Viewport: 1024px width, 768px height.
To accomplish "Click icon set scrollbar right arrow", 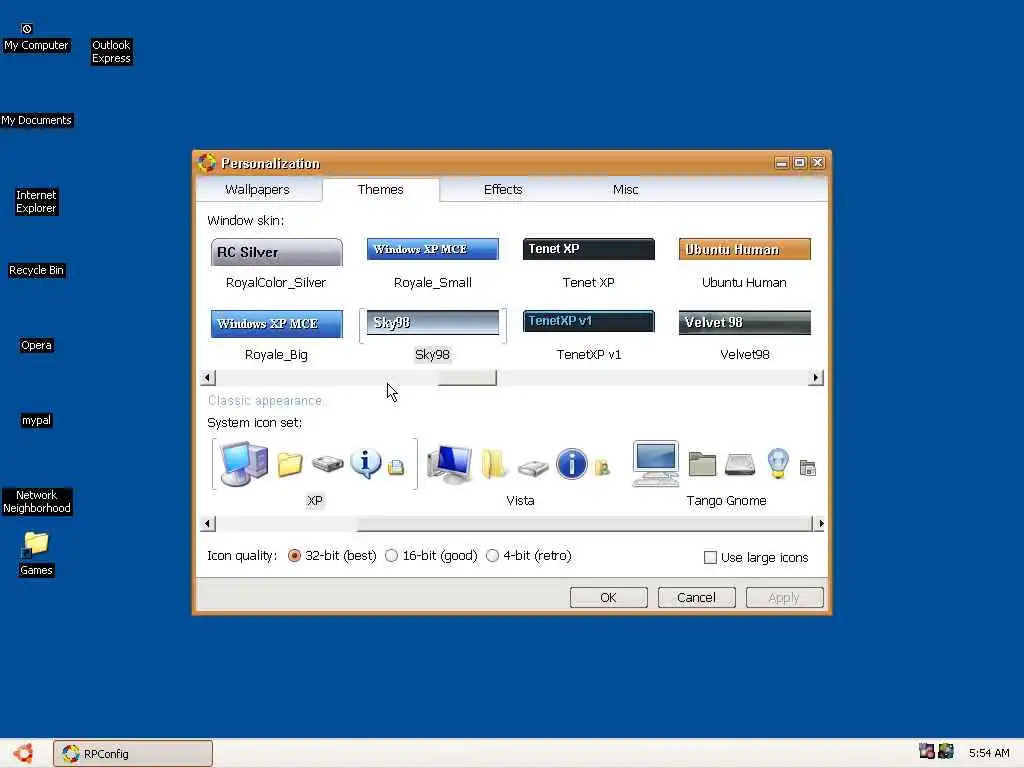I will click(820, 523).
